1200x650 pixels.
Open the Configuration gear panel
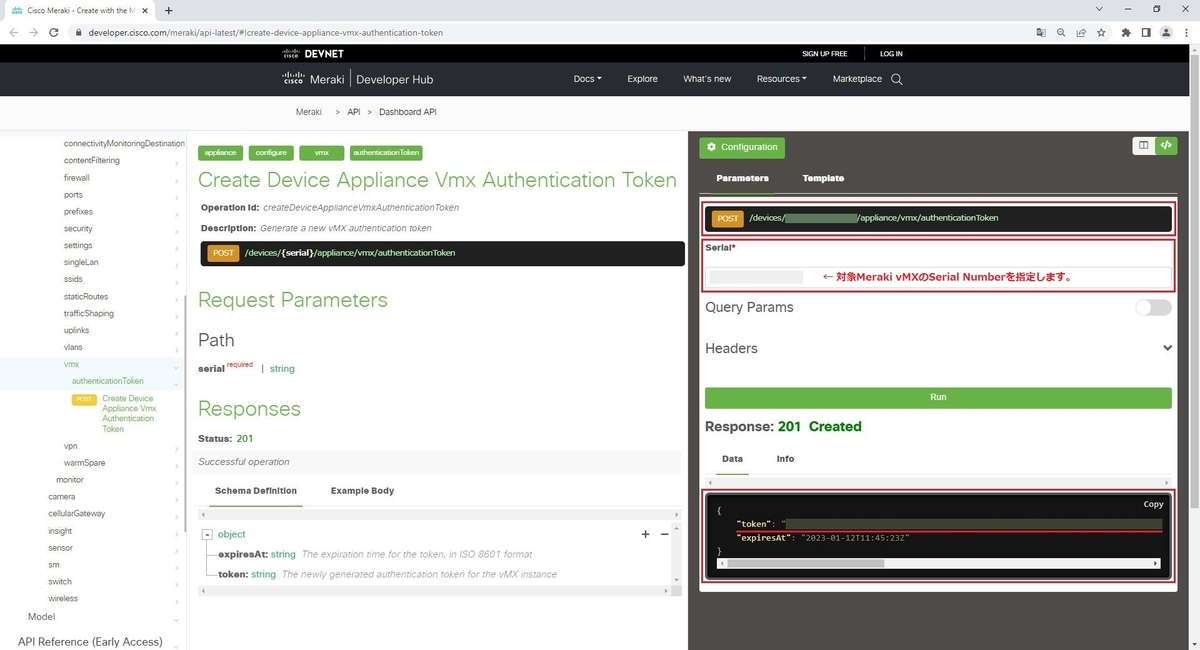click(x=742, y=147)
